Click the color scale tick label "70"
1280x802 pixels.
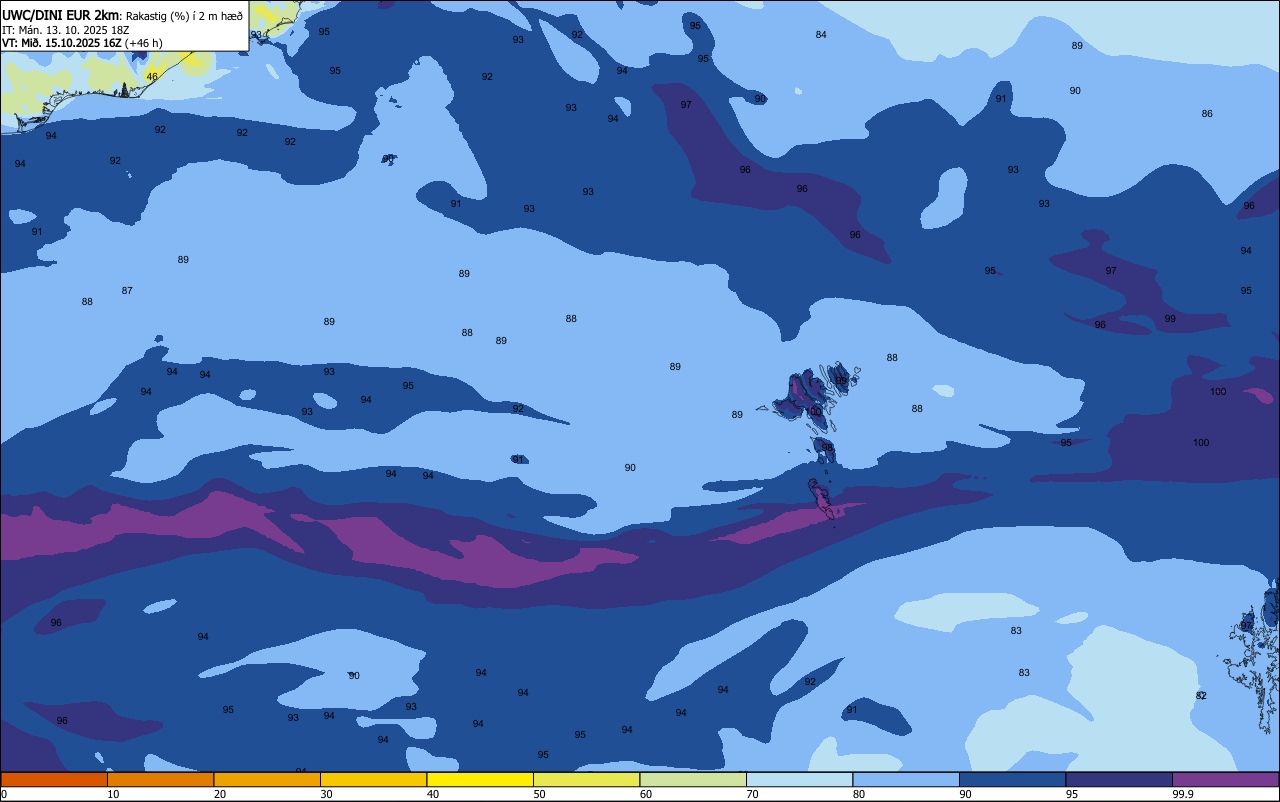tap(752, 794)
